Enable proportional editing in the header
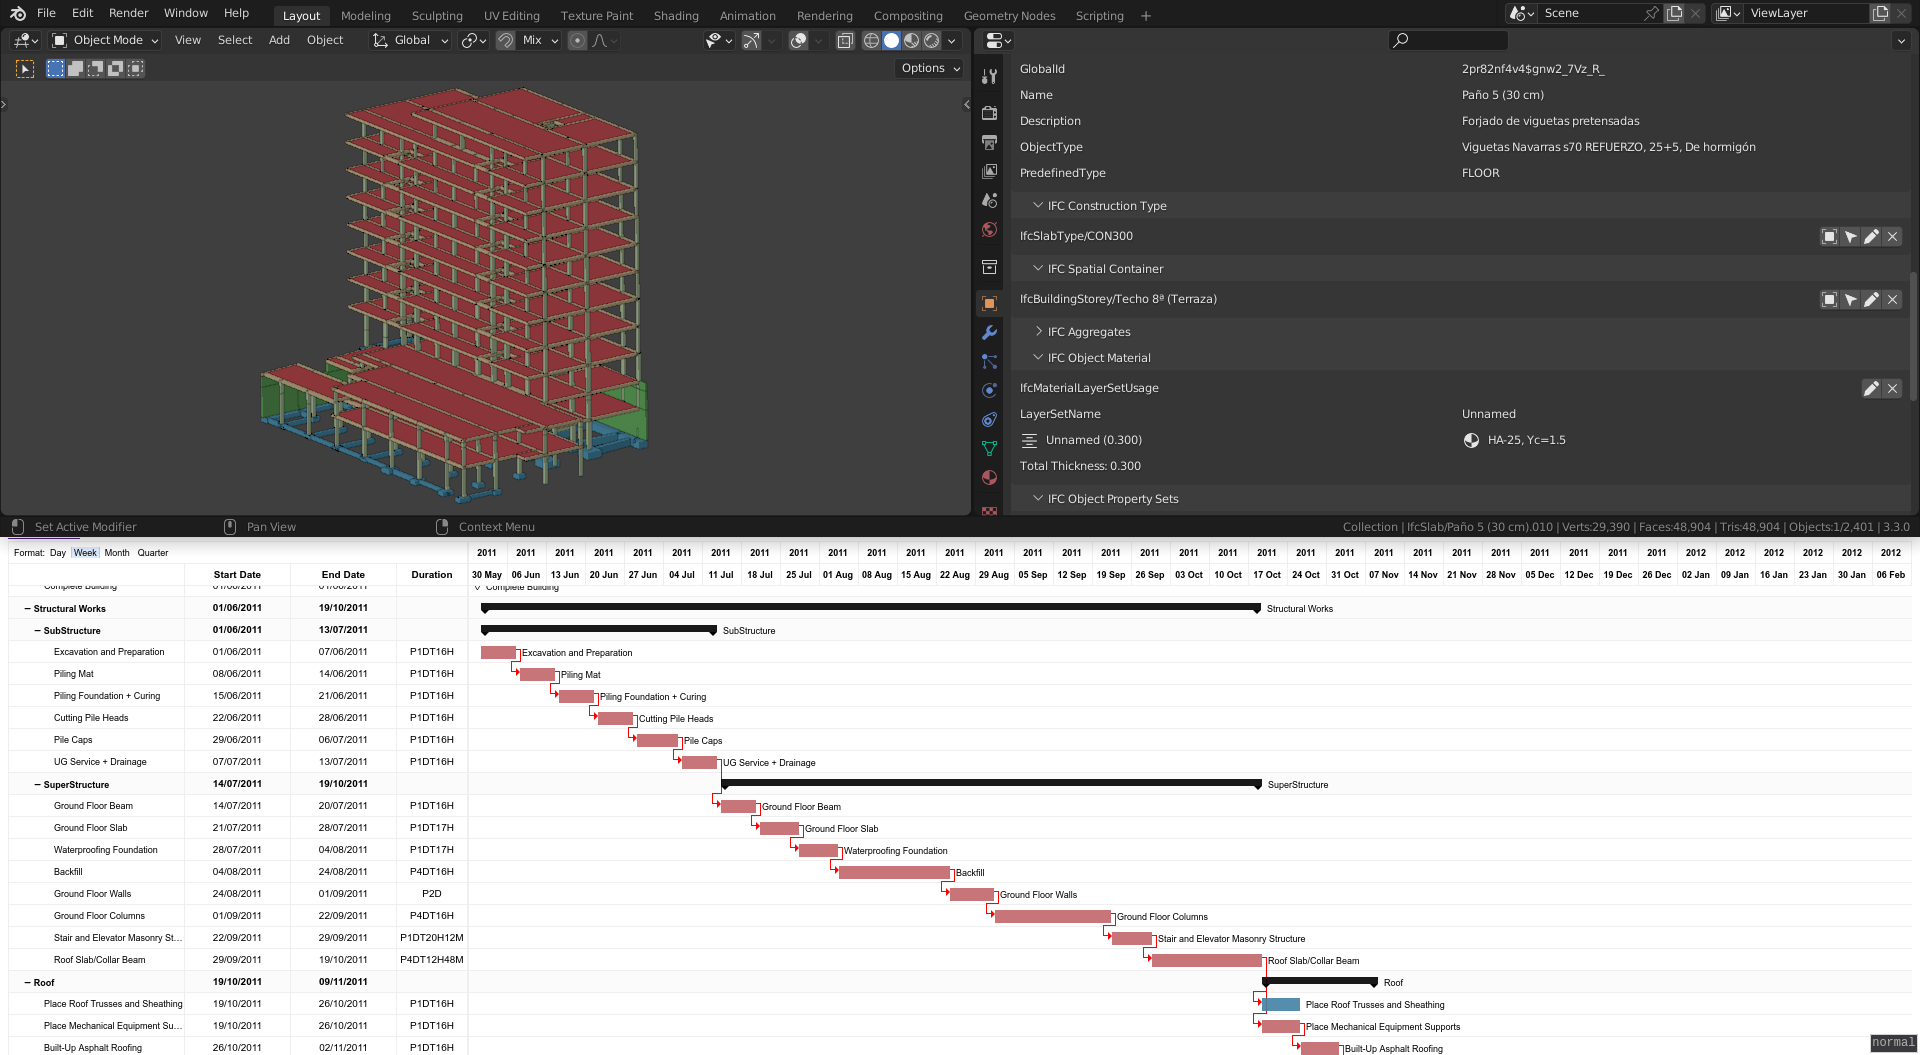Image resolution: width=1920 pixels, height=1055 pixels. [x=577, y=40]
